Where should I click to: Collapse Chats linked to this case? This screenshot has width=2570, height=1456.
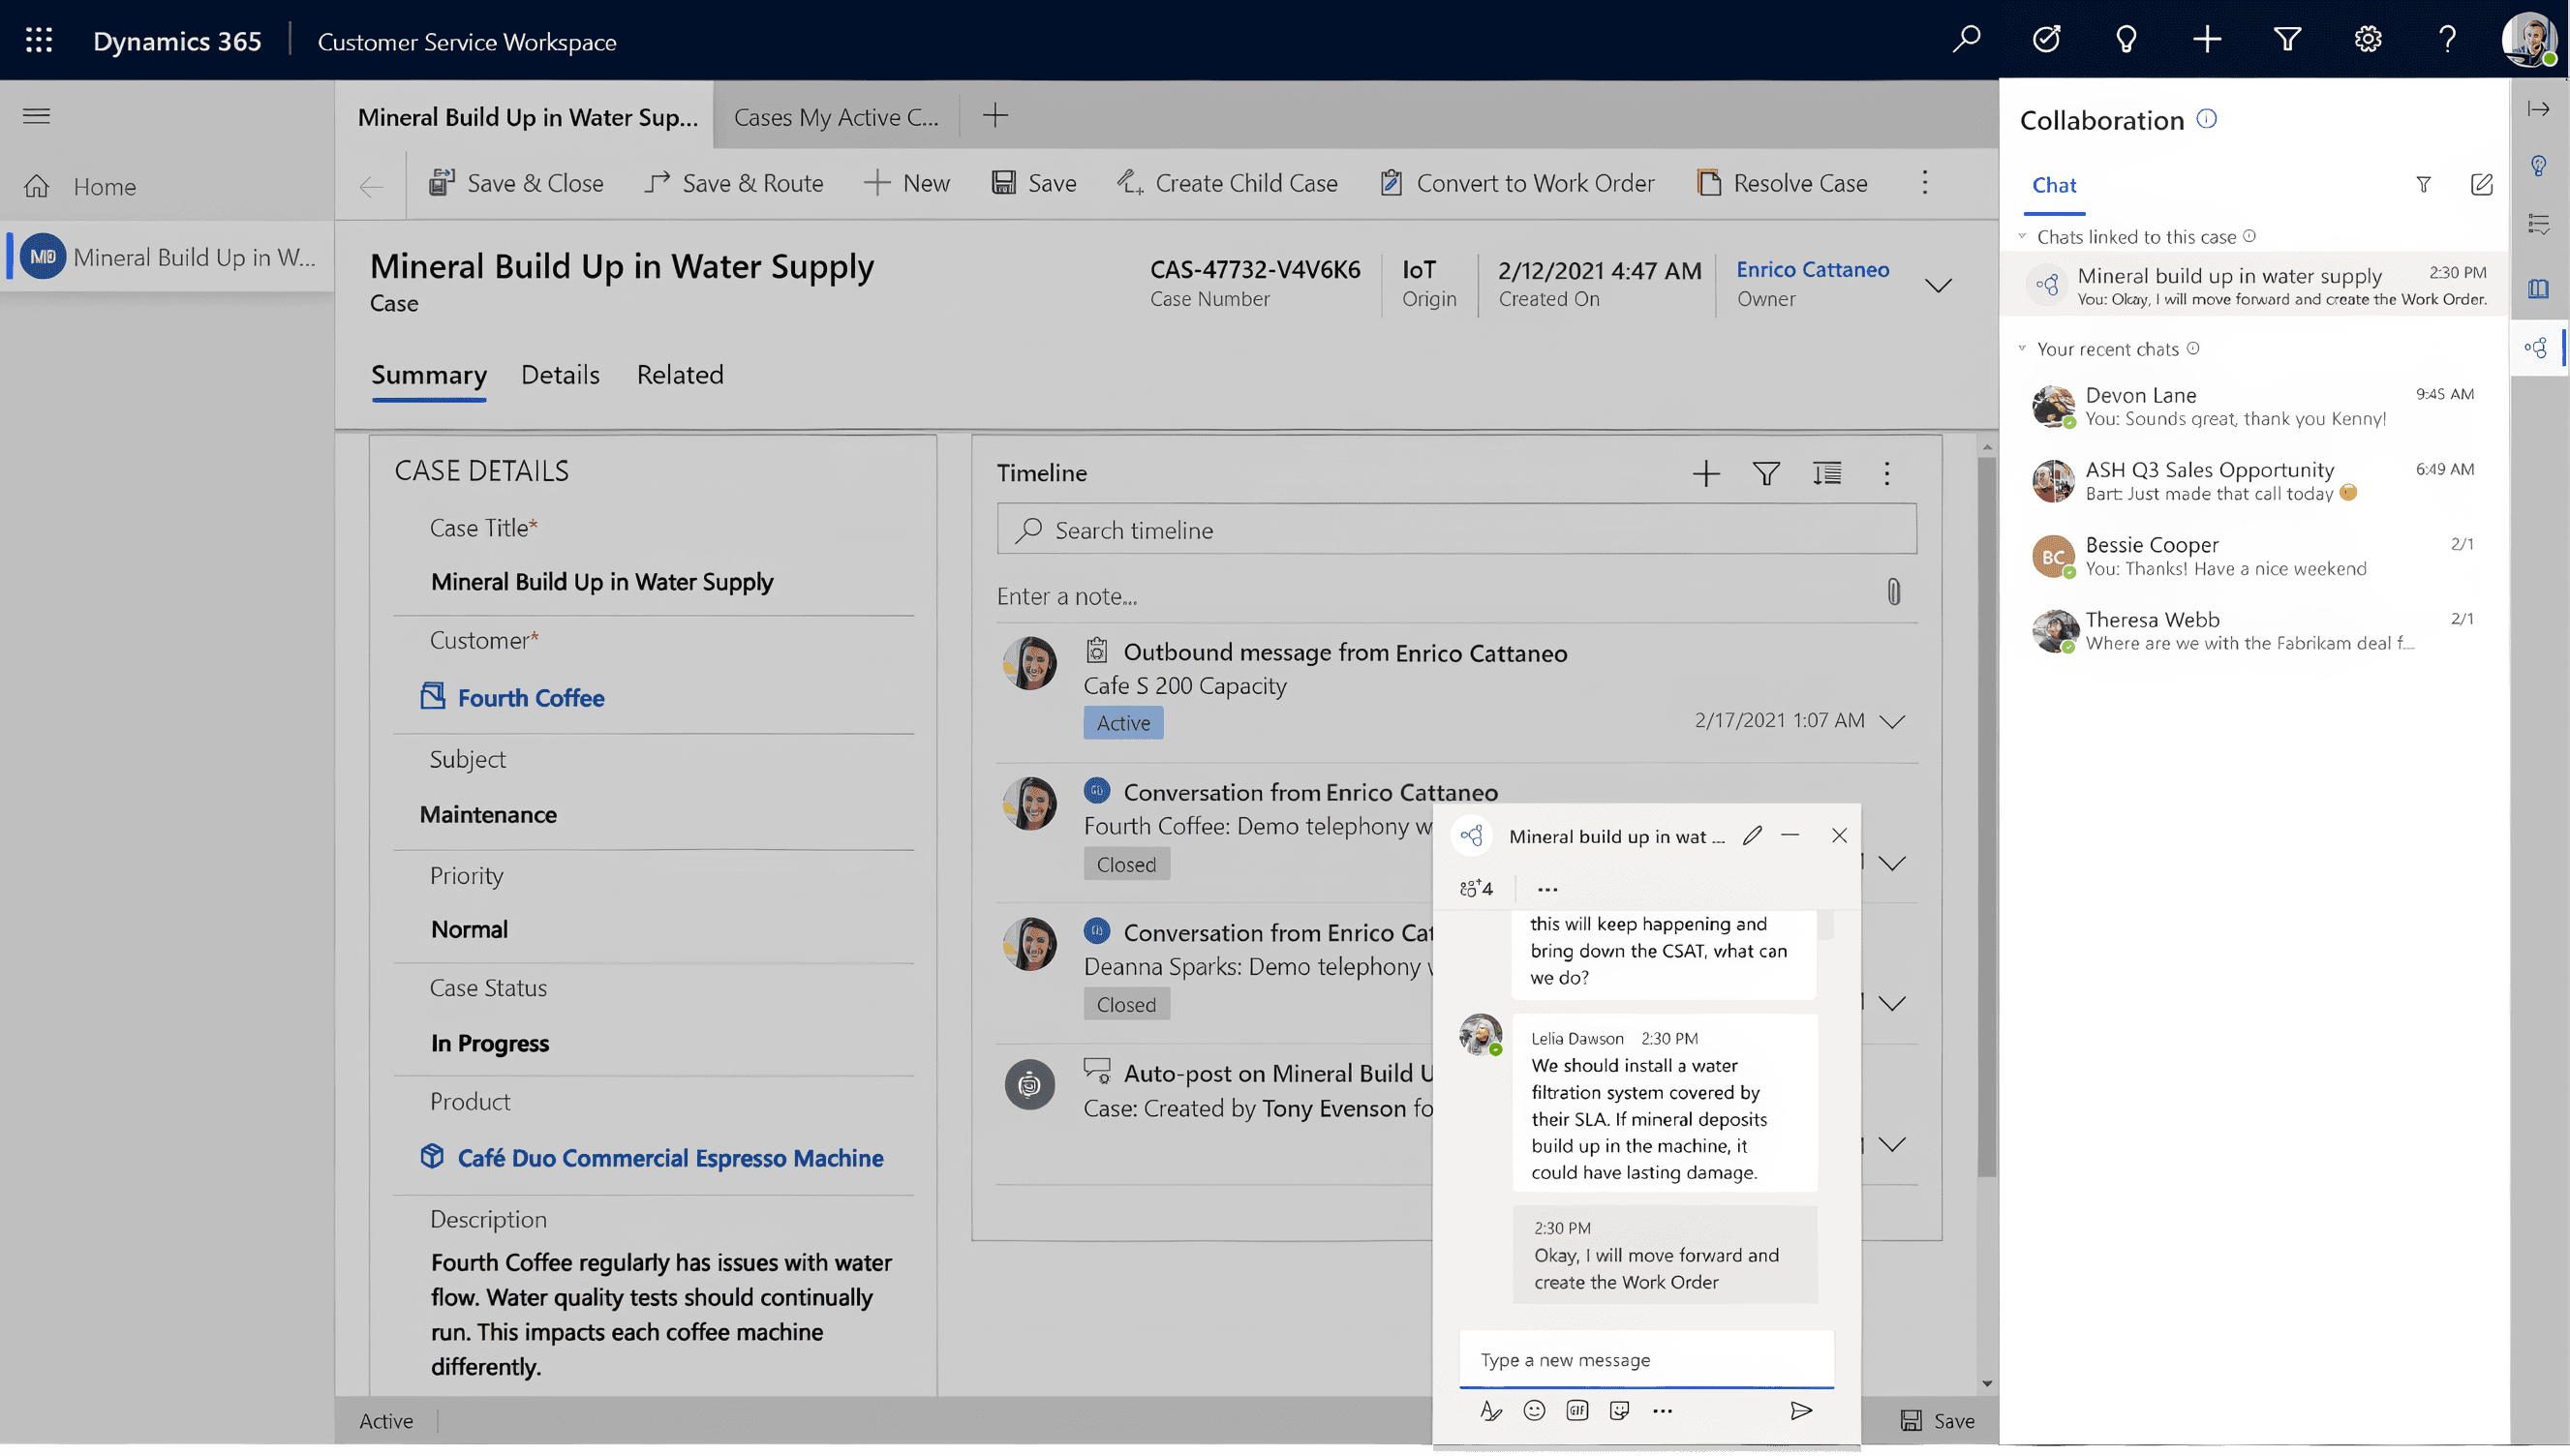coord(2023,237)
